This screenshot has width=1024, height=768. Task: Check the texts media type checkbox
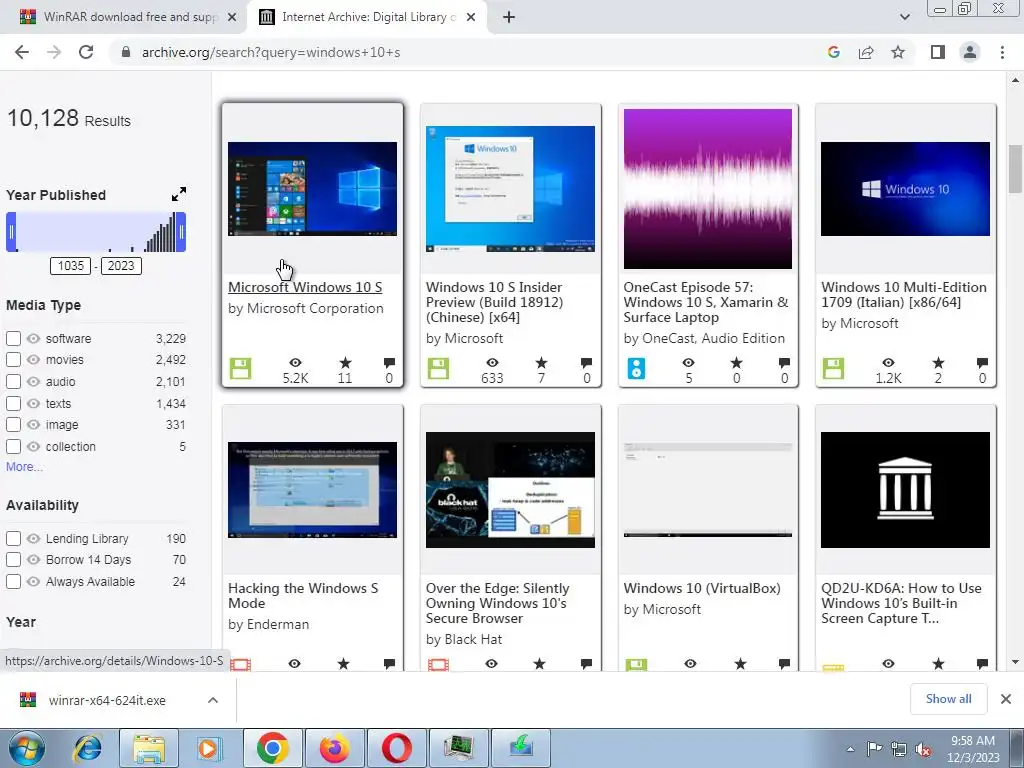(13, 404)
